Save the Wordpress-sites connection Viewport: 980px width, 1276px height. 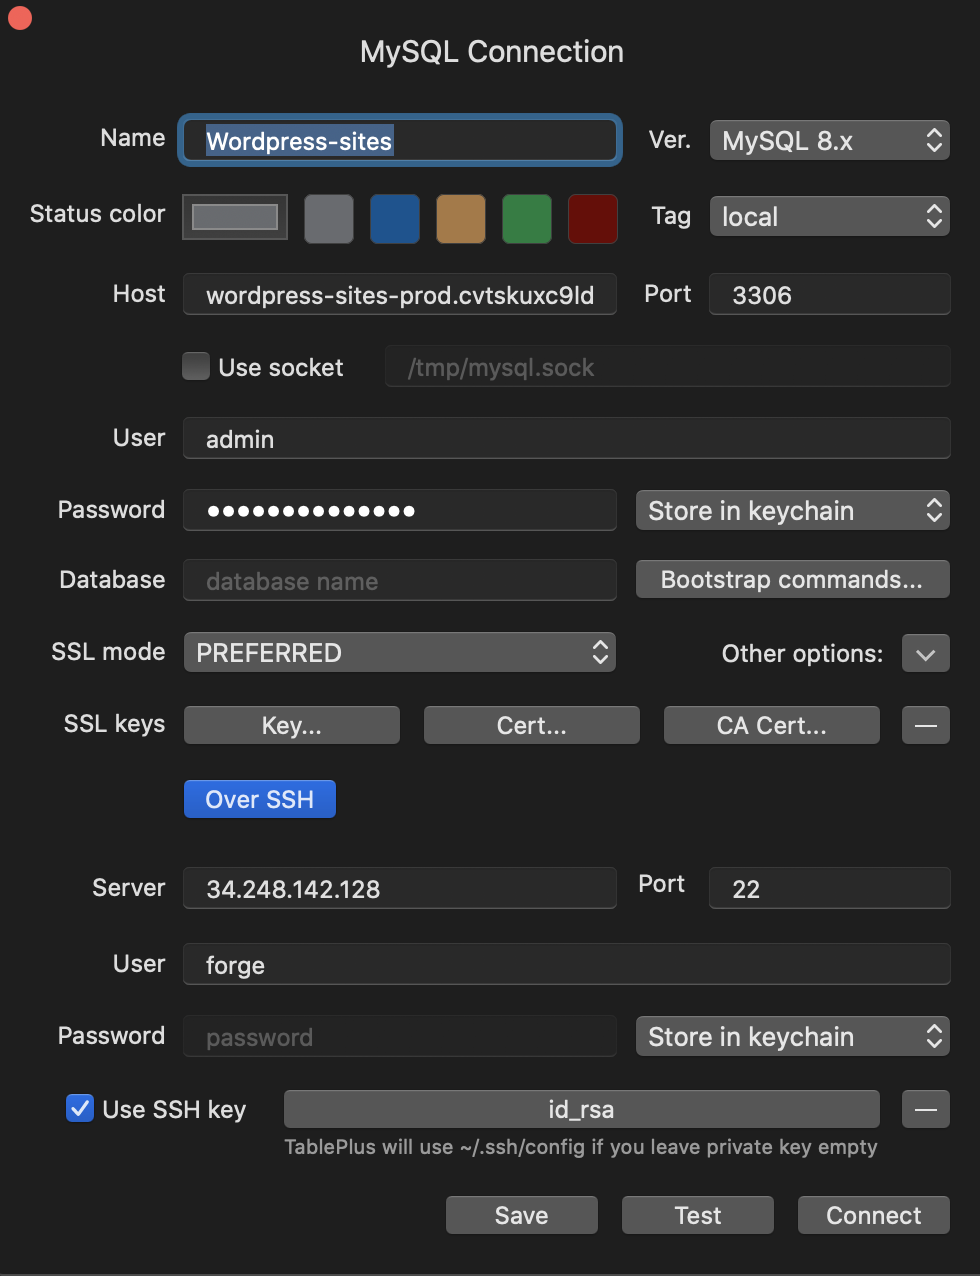pyautogui.click(x=521, y=1215)
